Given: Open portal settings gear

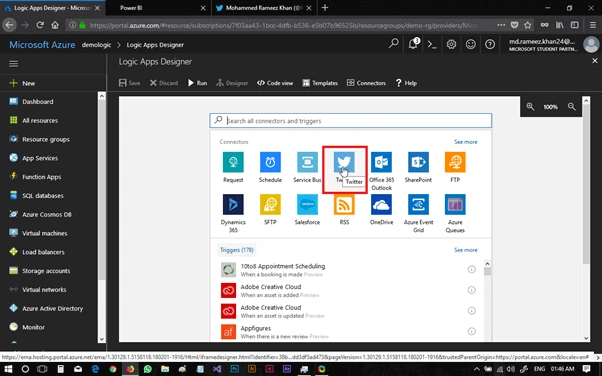Looking at the screenshot, I should (451, 44).
